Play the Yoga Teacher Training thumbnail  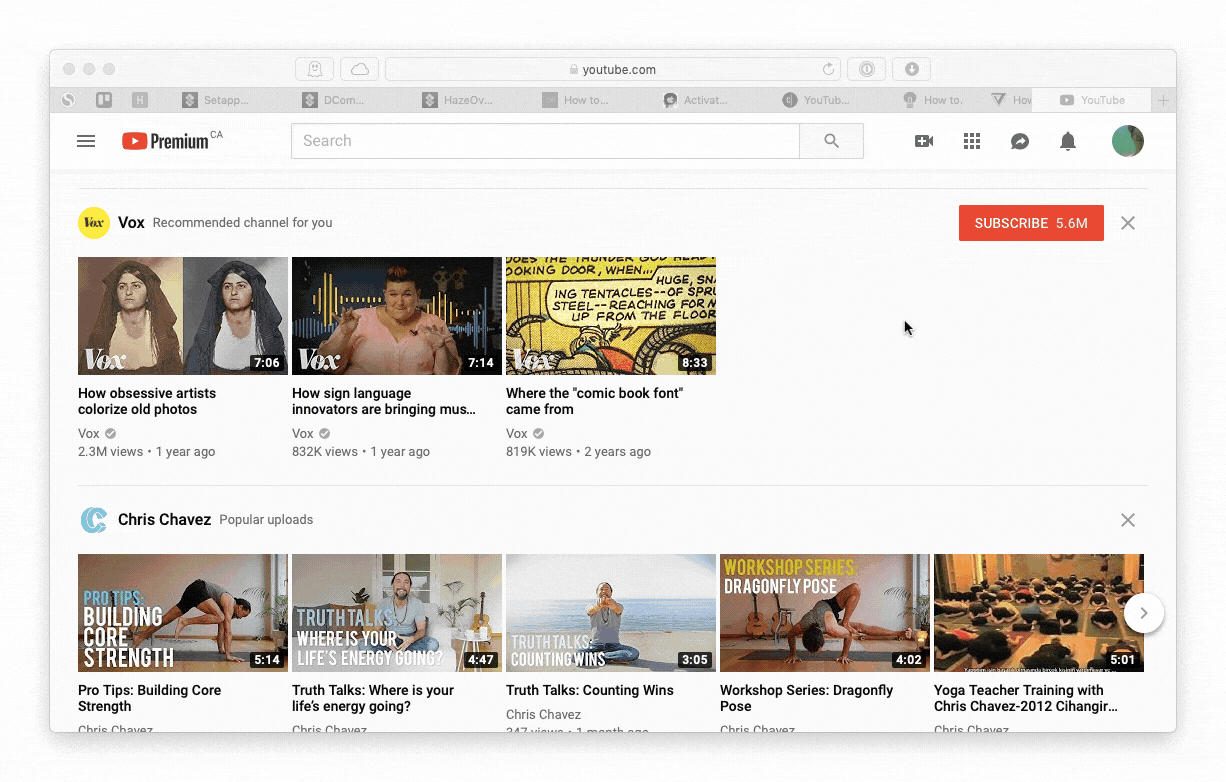pos(1039,613)
